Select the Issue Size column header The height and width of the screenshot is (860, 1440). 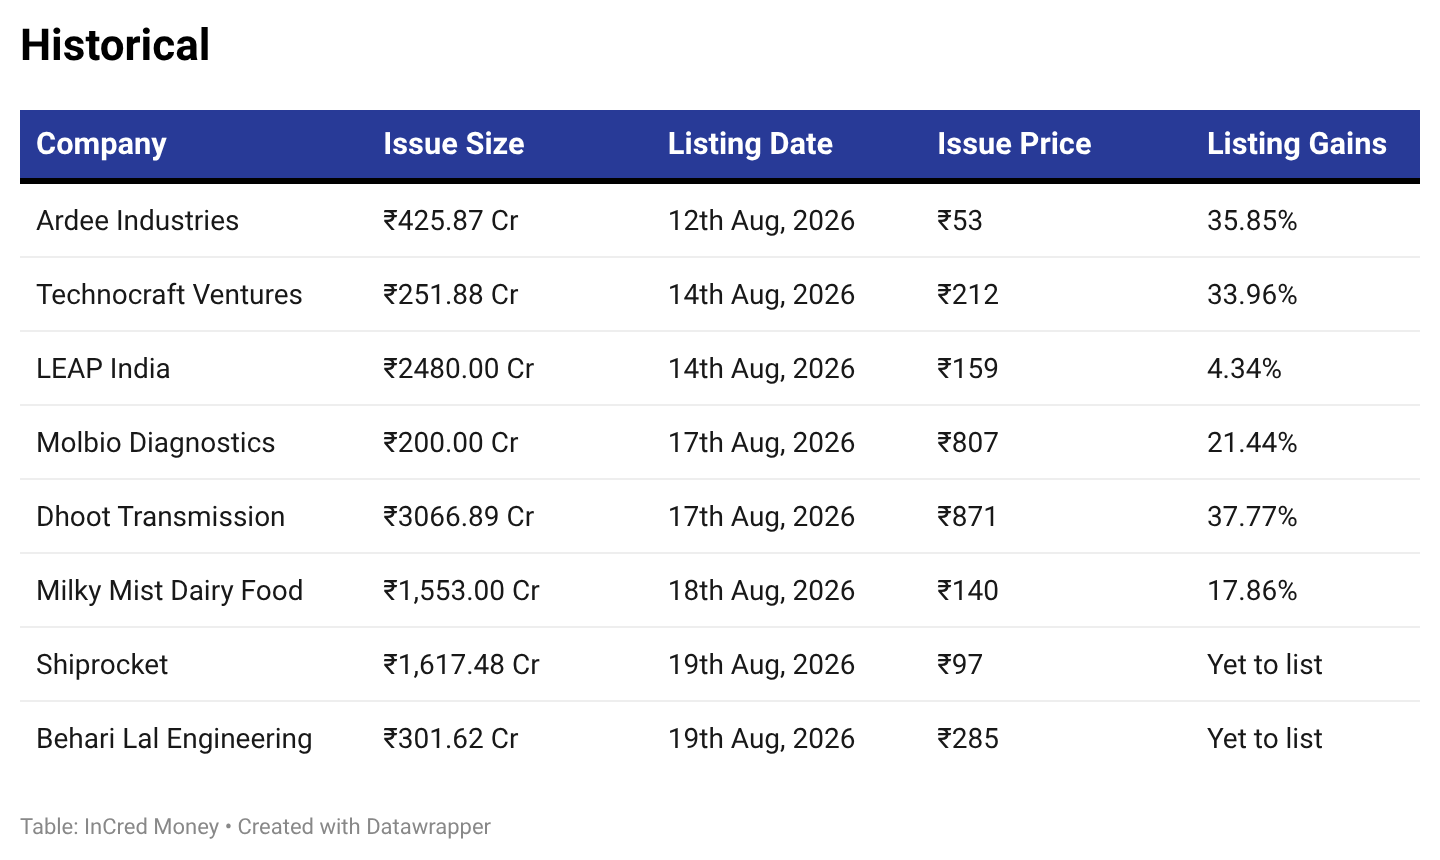tap(453, 144)
